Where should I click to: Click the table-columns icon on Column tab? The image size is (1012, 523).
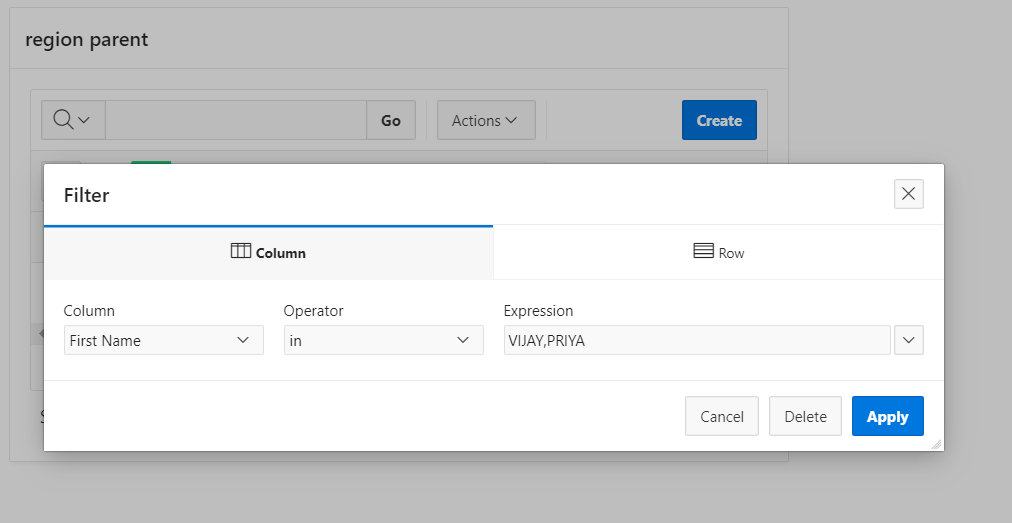click(x=241, y=251)
